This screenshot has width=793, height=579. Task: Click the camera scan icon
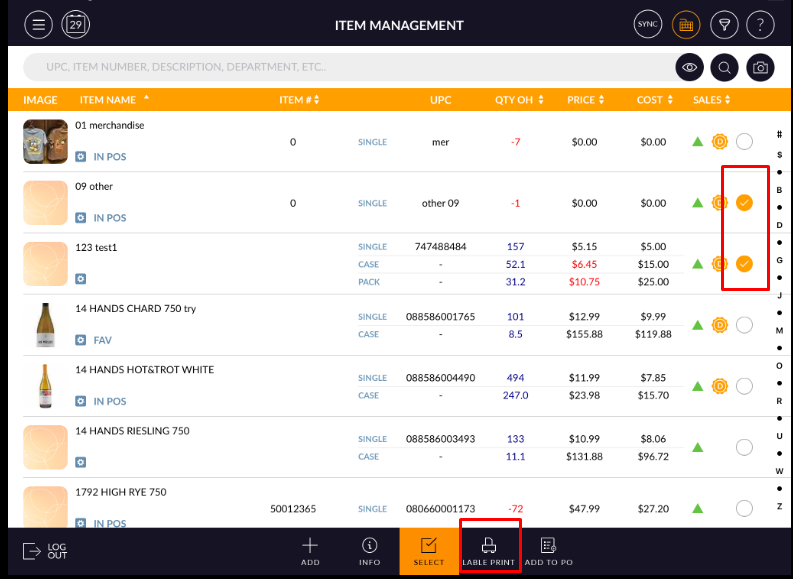[760, 68]
